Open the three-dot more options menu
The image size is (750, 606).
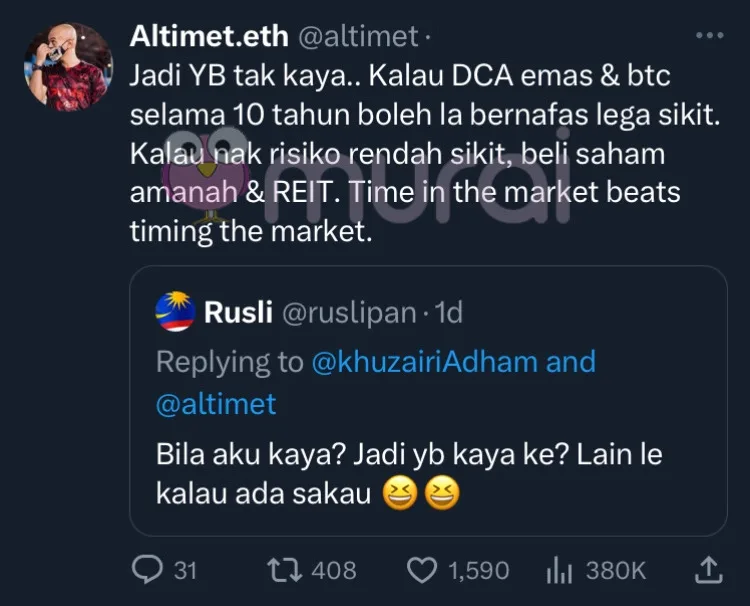708,35
